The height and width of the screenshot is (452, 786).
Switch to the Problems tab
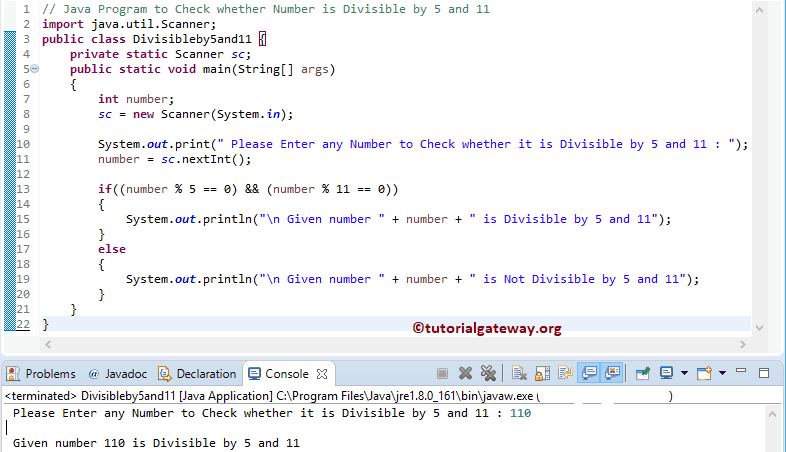click(x=42, y=374)
